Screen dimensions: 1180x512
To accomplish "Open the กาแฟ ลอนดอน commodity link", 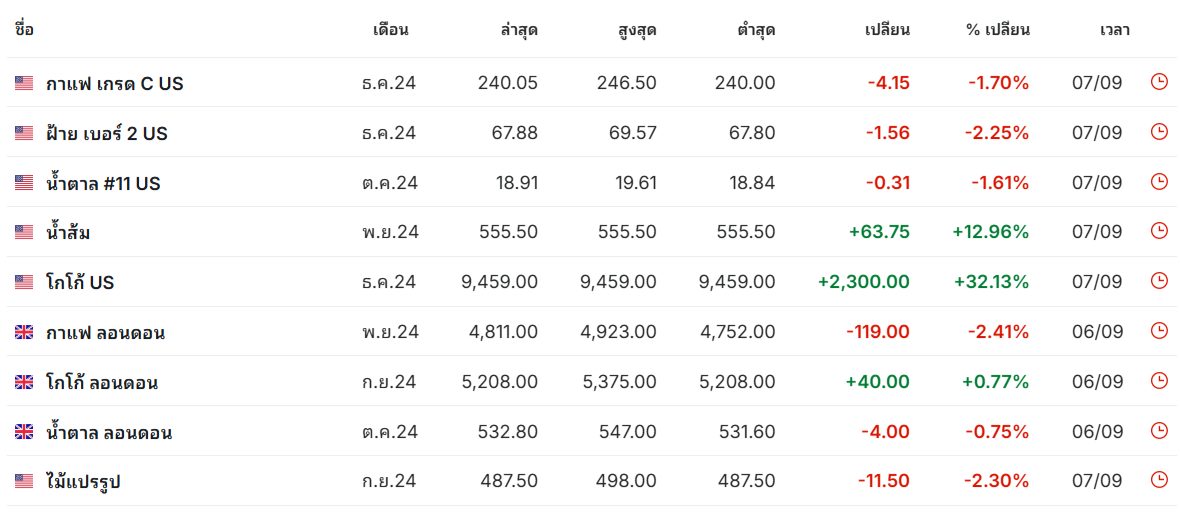I will click(x=106, y=332).
